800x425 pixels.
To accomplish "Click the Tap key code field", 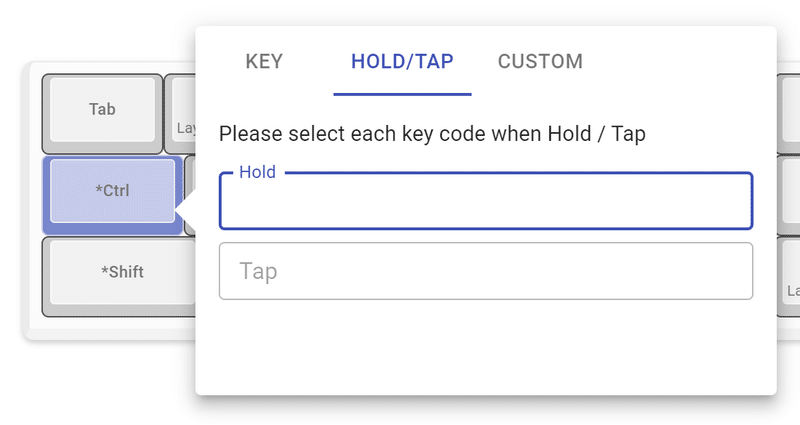I will pos(485,271).
